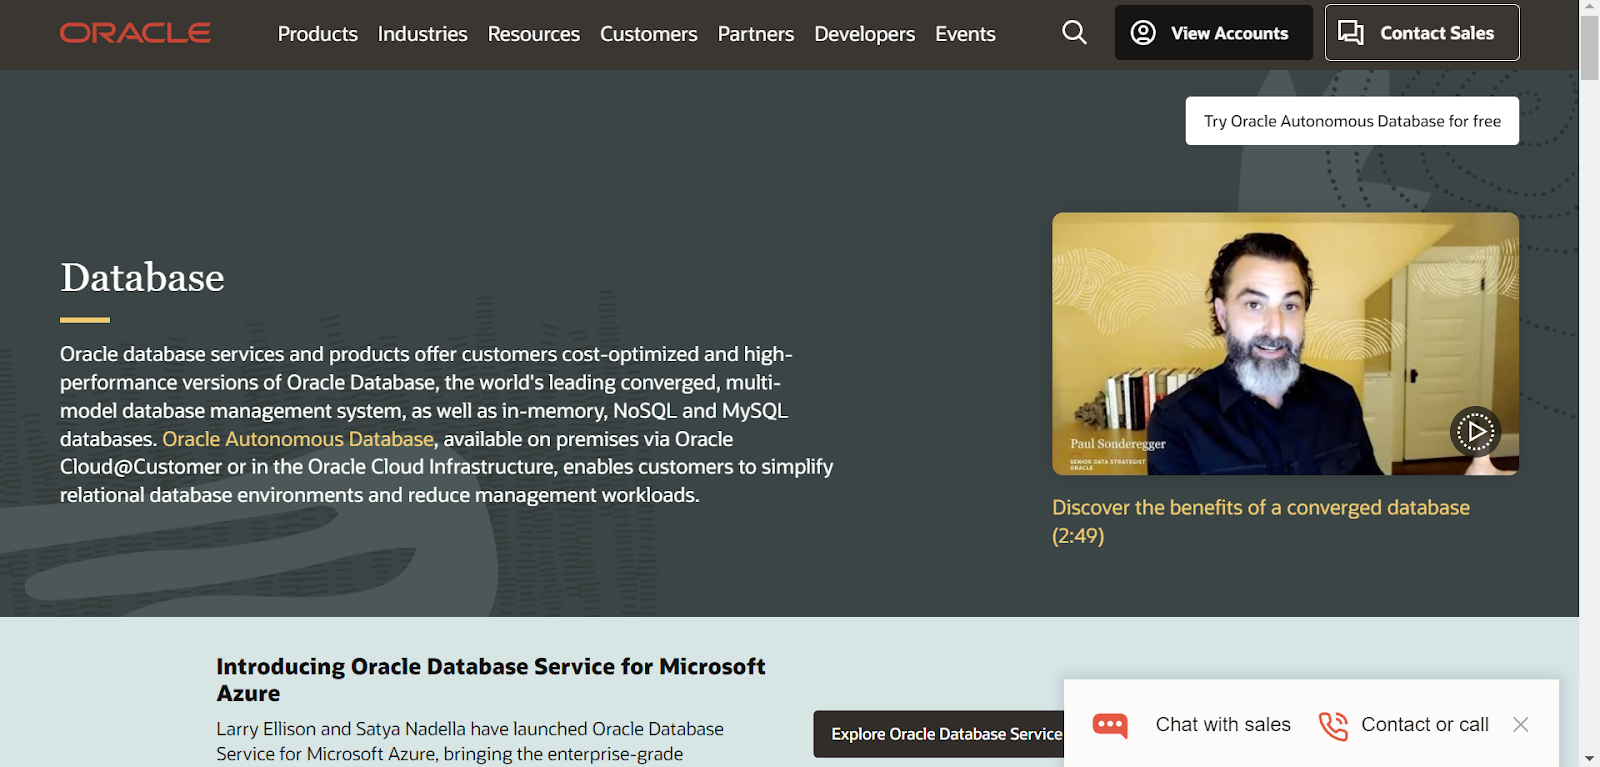Click the Oracle logo
This screenshot has height=767, width=1600.
pos(135,33)
